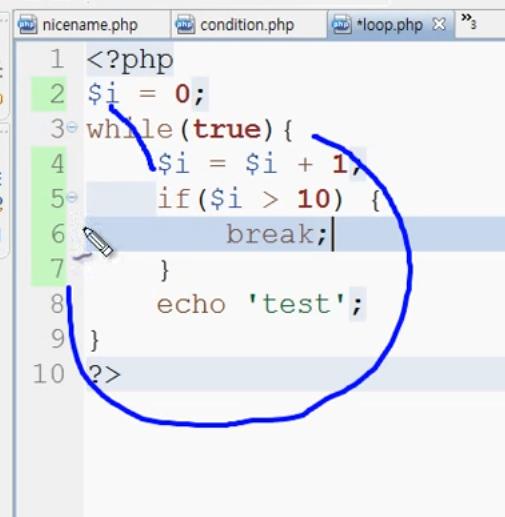
Task: Click the '<?php' opening tag on line 1
Action: [x=130, y=61]
